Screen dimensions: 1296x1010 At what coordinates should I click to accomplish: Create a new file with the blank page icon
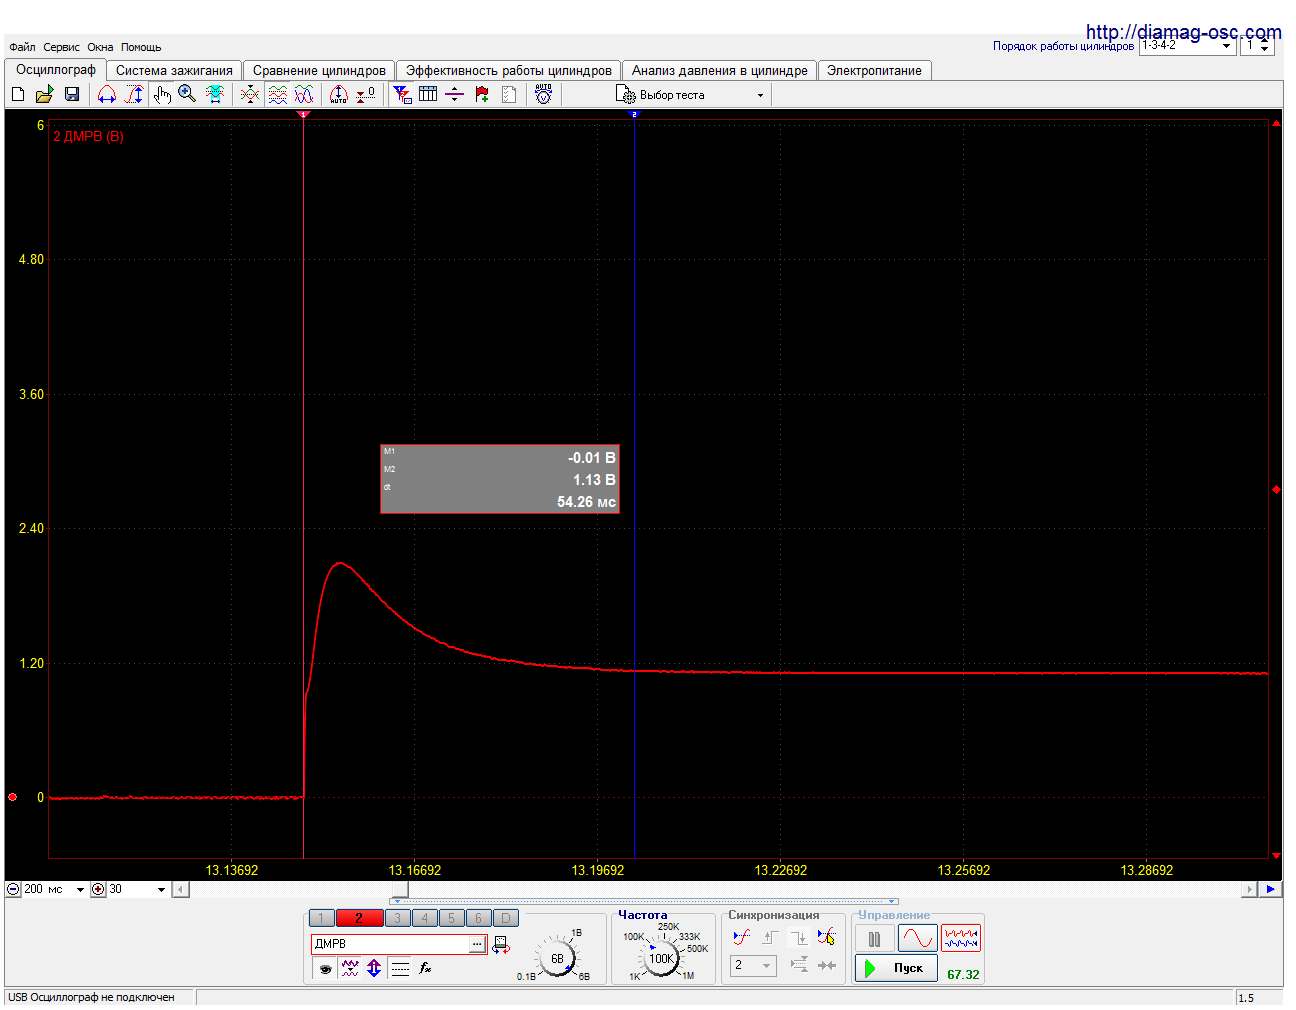pyautogui.click(x=18, y=94)
